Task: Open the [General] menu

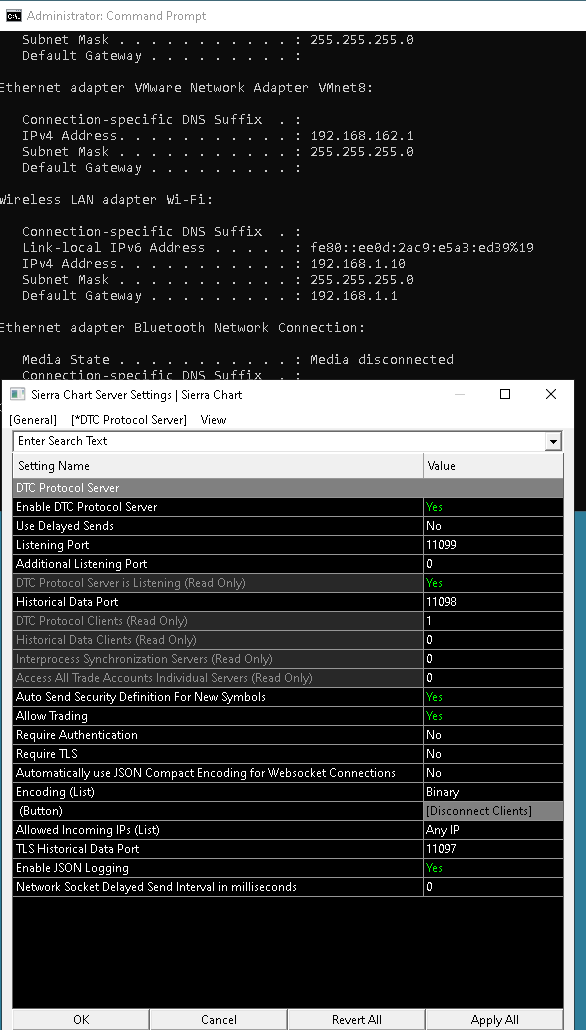Action: pos(33,420)
